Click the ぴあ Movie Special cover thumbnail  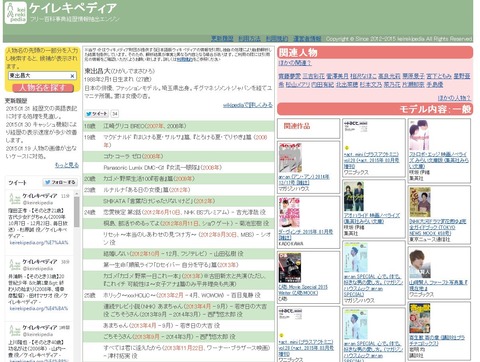coord(290,268)
